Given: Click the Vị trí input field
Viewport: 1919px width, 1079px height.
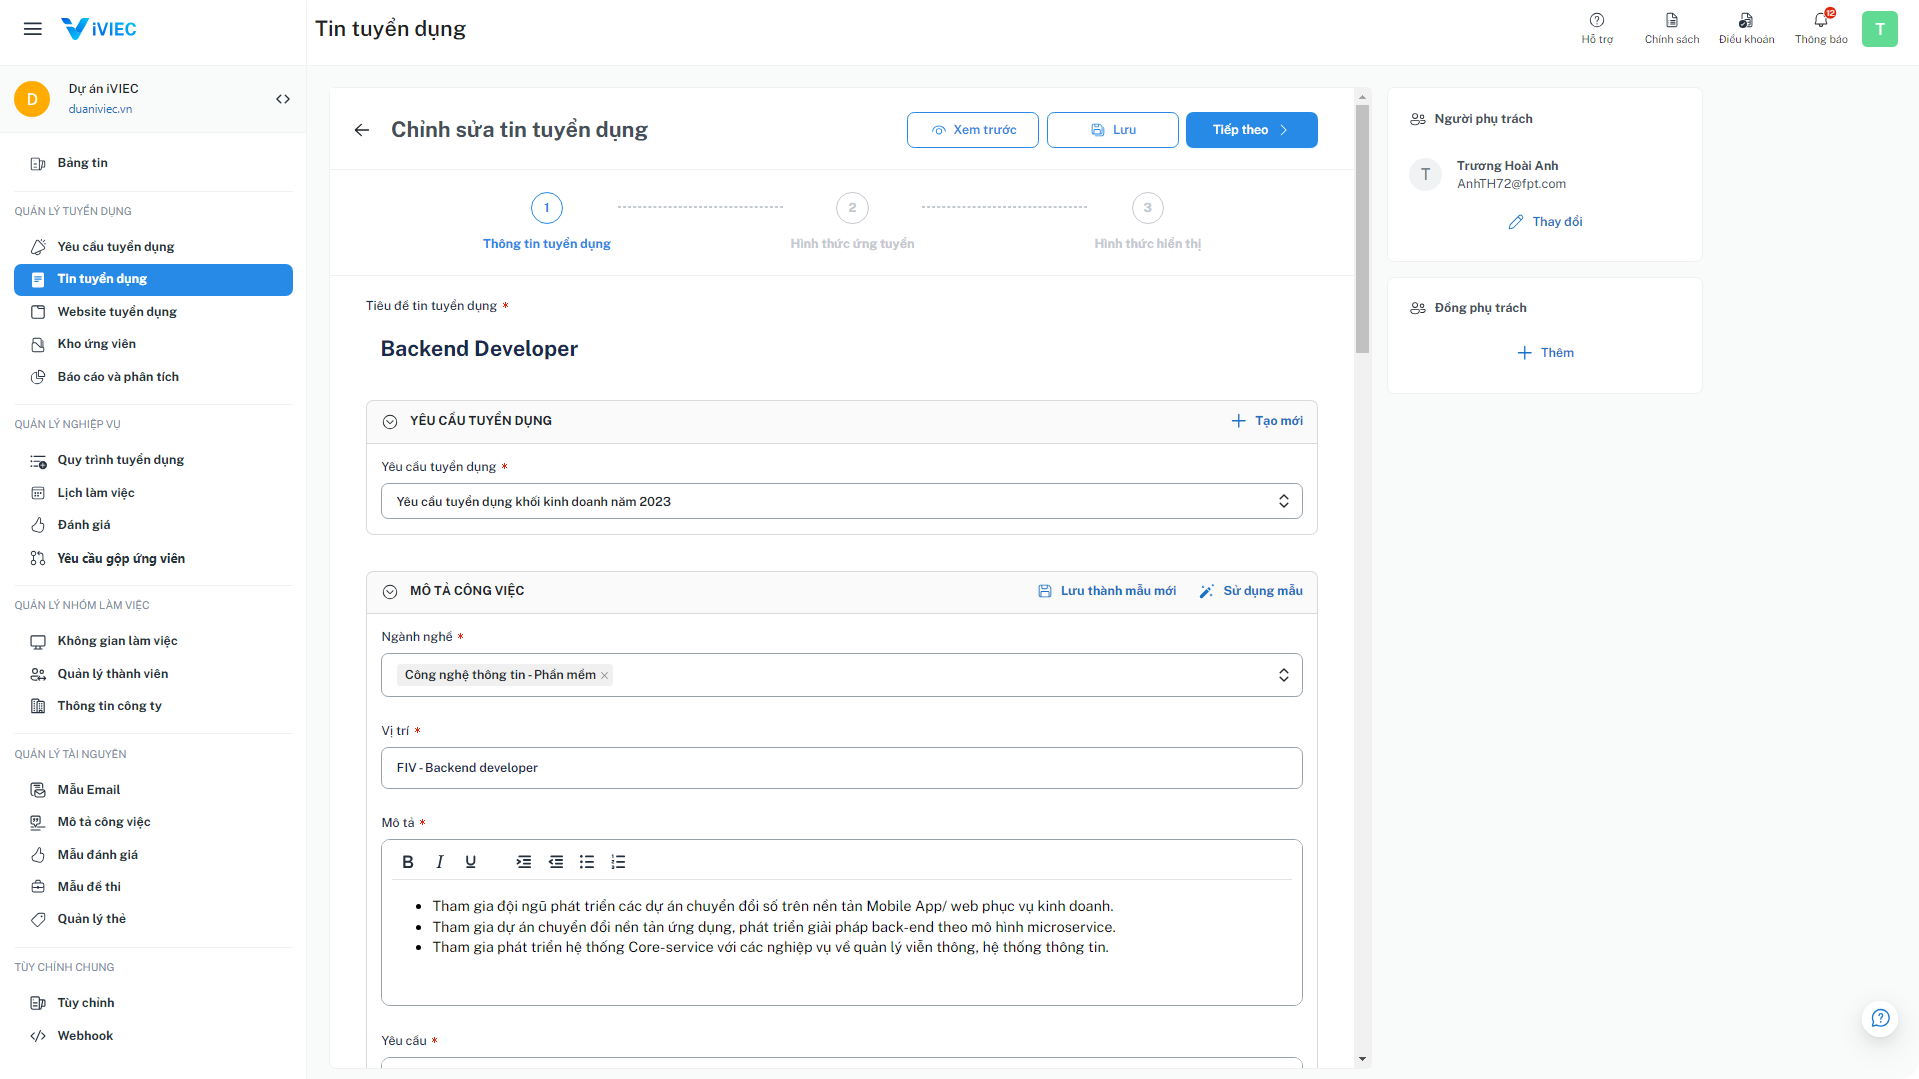Looking at the screenshot, I should (841, 768).
